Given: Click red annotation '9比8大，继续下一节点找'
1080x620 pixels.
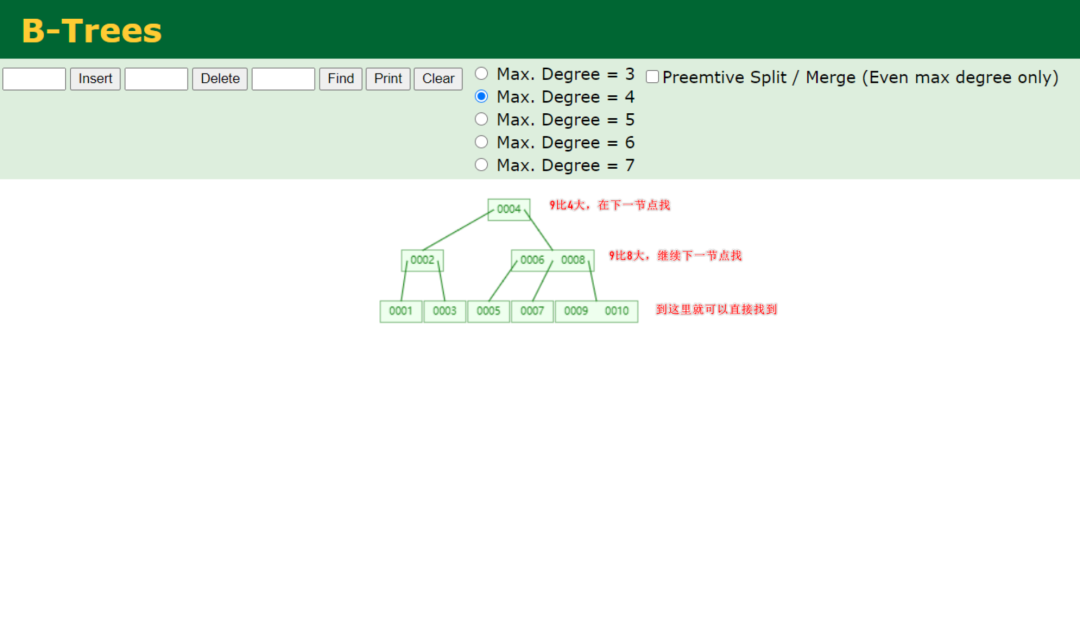Looking at the screenshot, I should click(675, 256).
